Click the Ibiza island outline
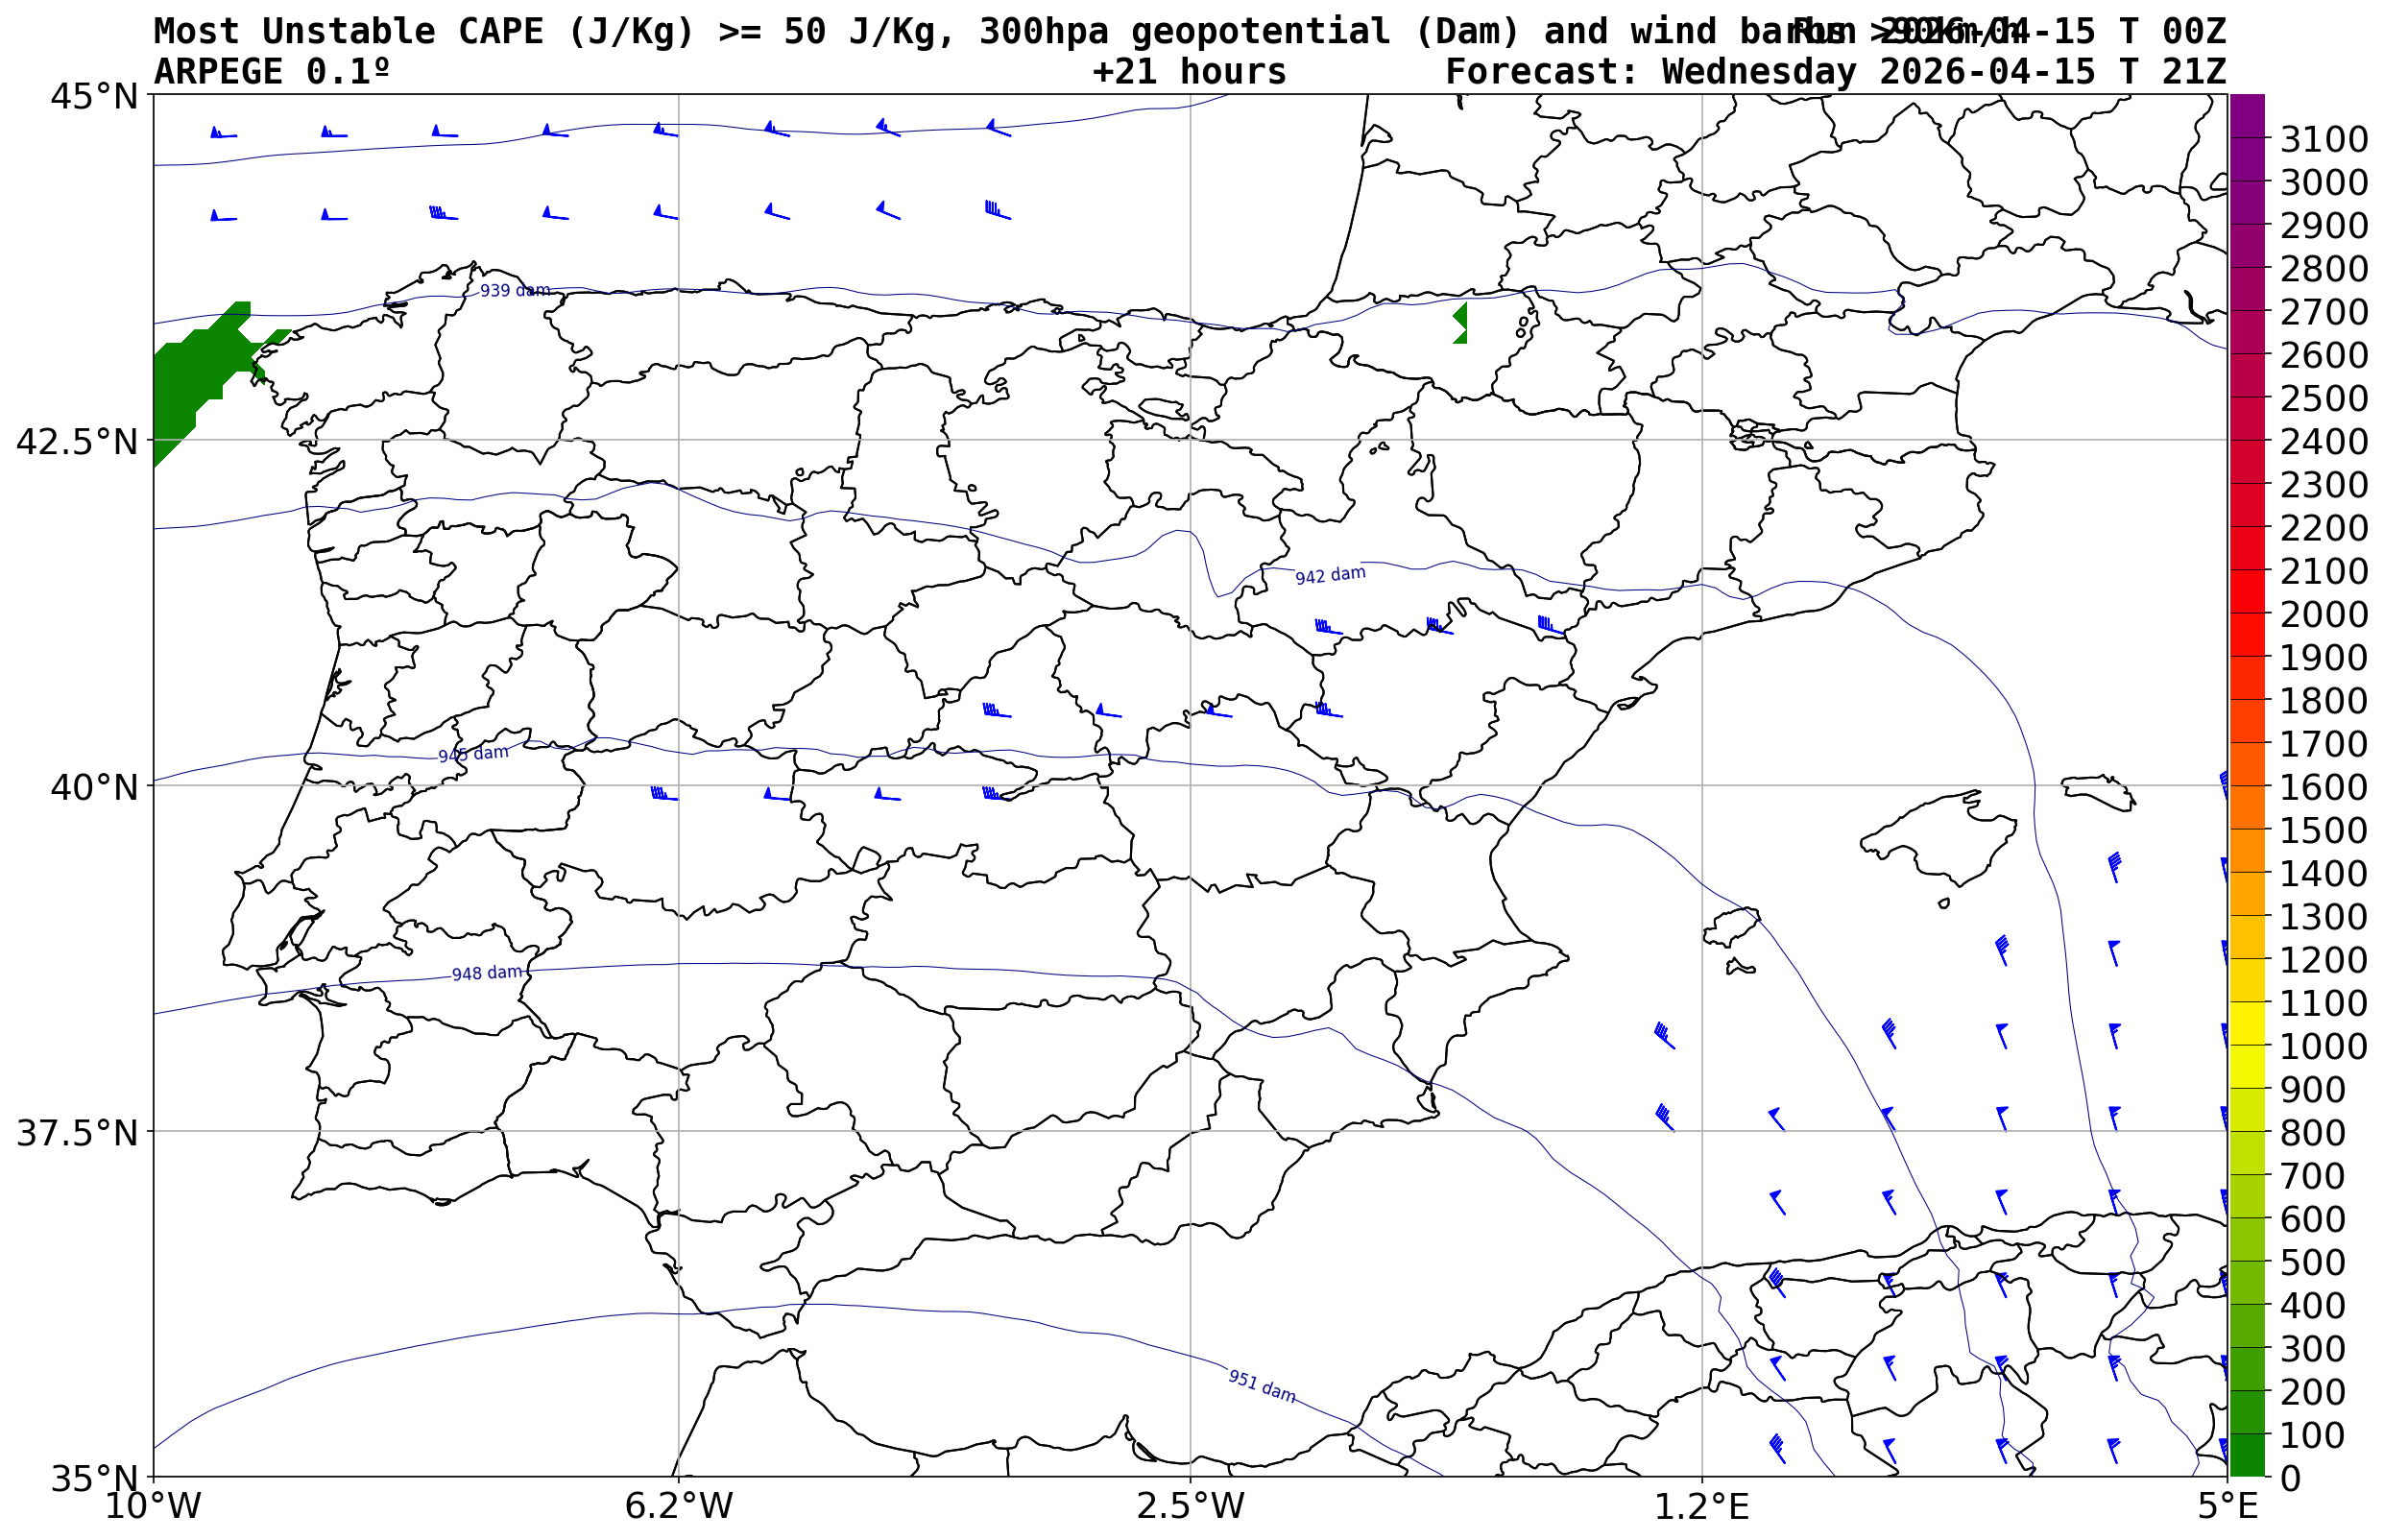The height and width of the screenshot is (1540, 2384). (1731, 927)
